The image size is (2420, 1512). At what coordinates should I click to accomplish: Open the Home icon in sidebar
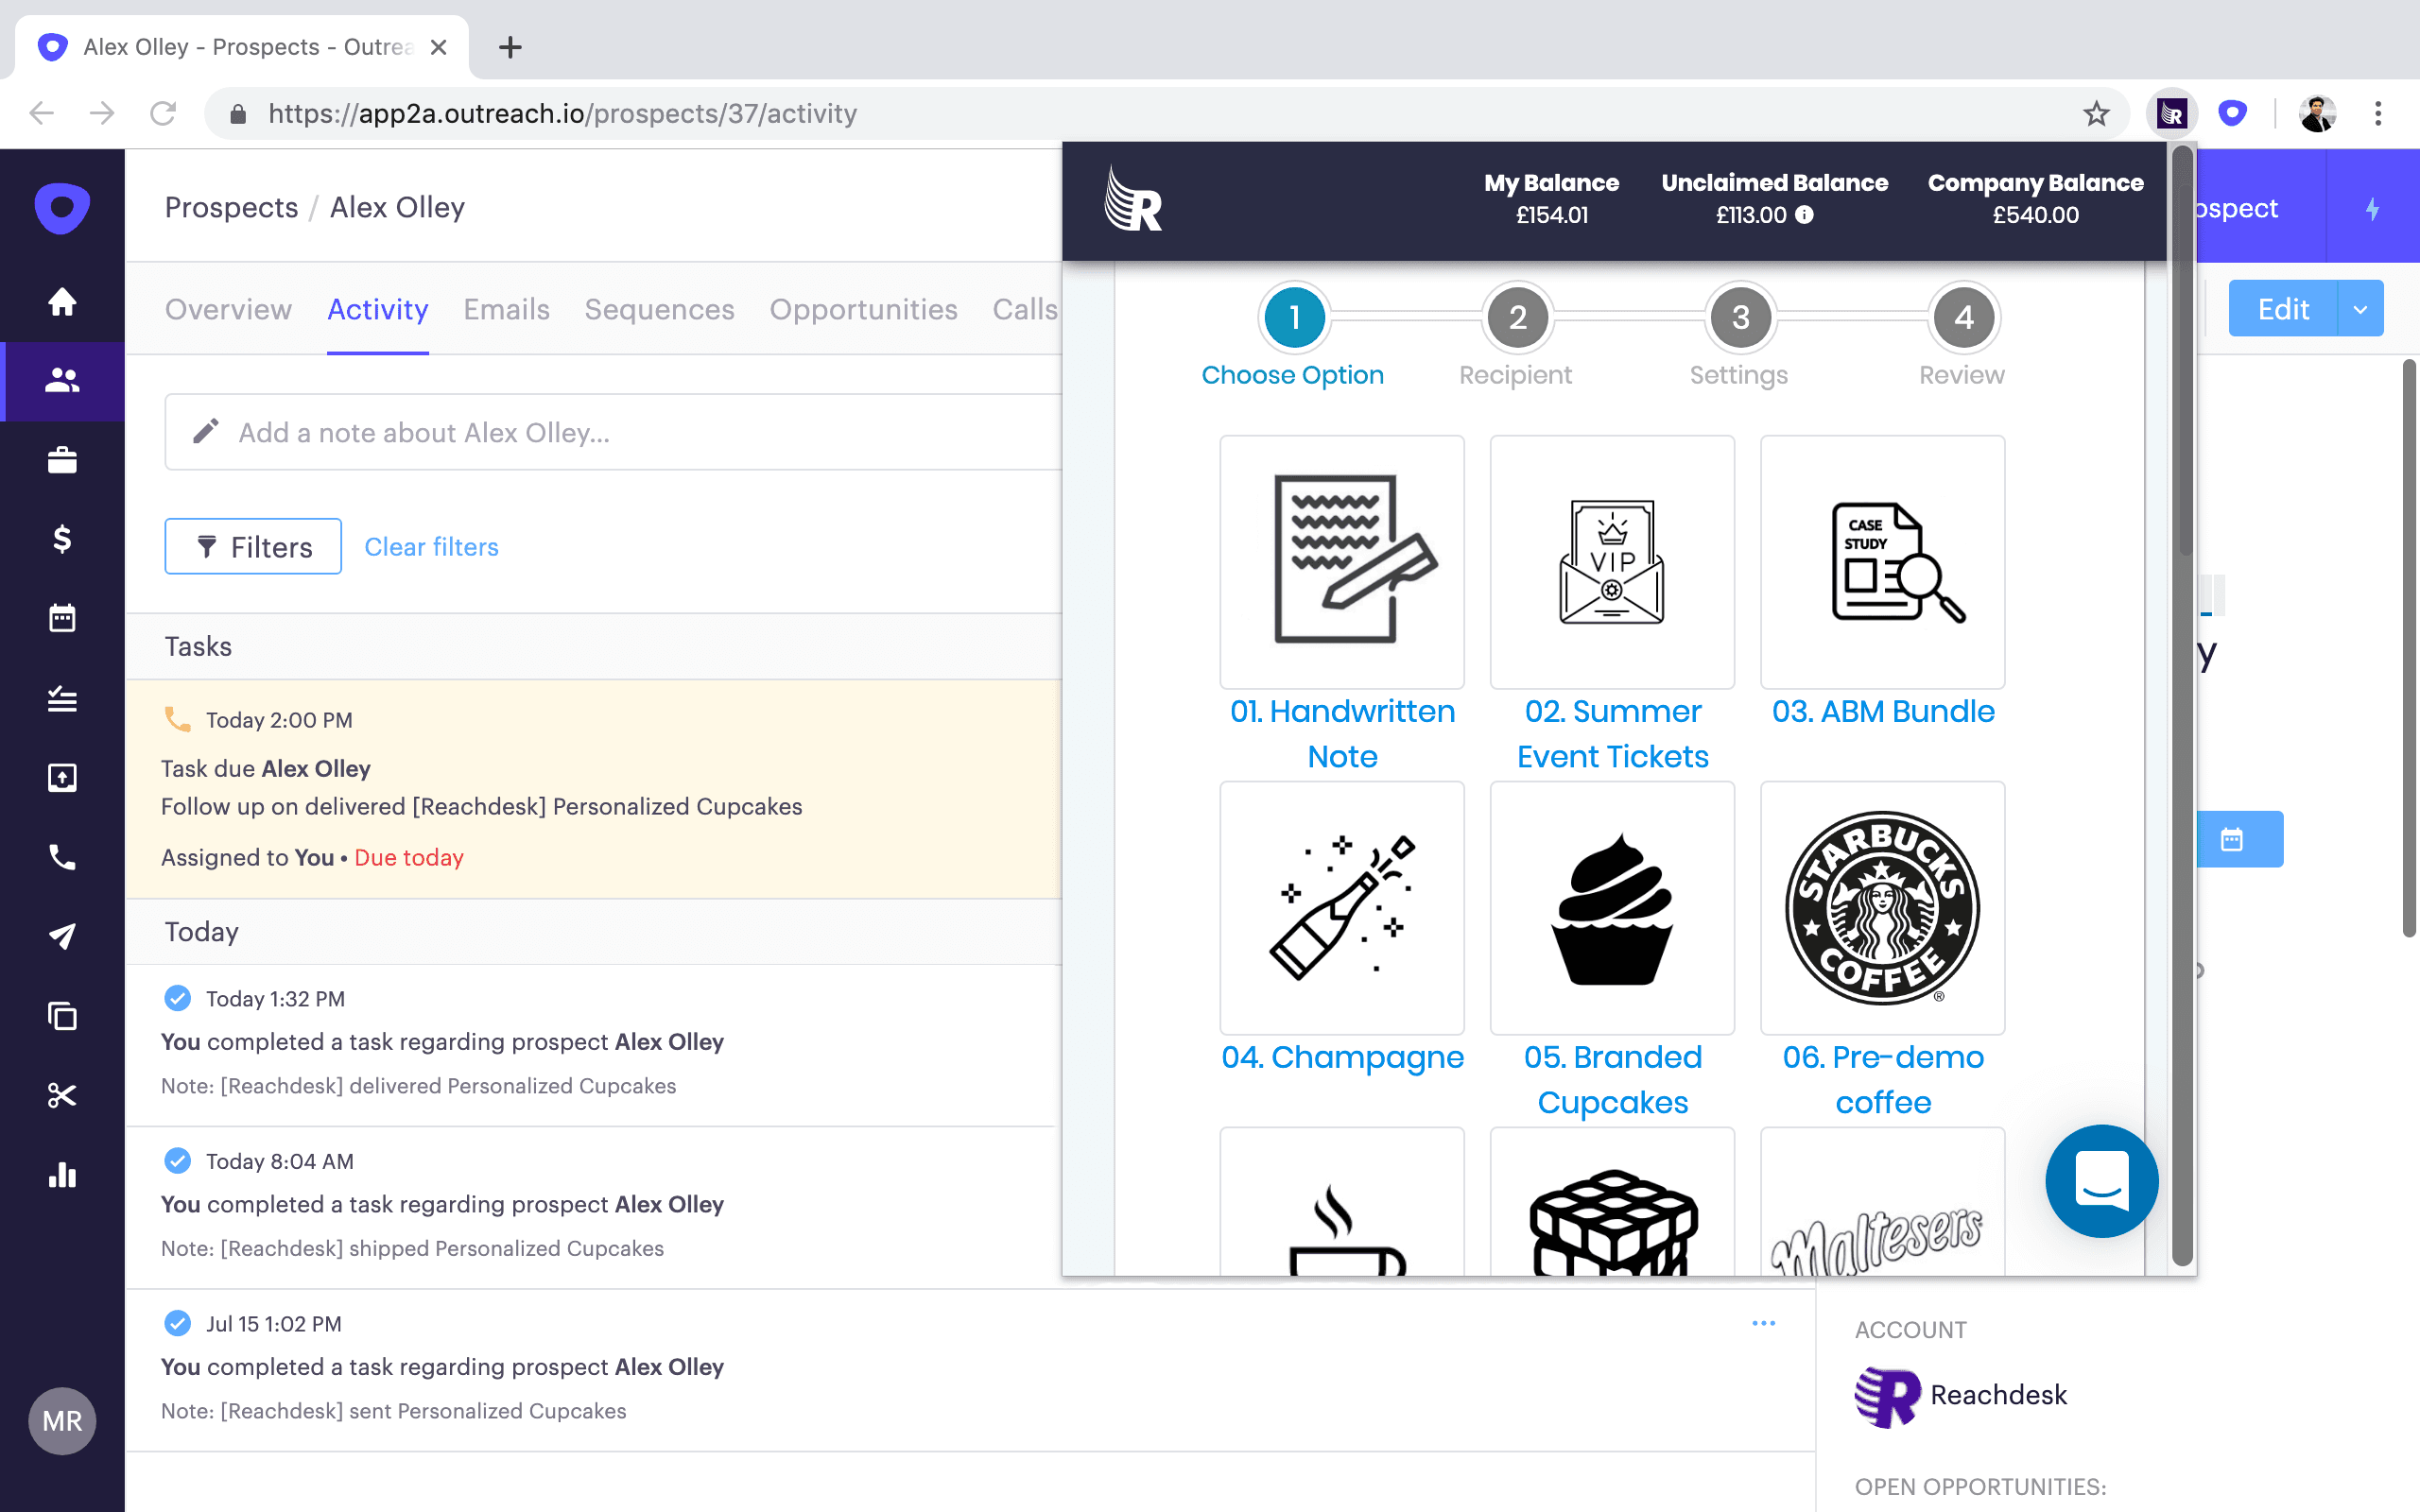click(x=62, y=301)
